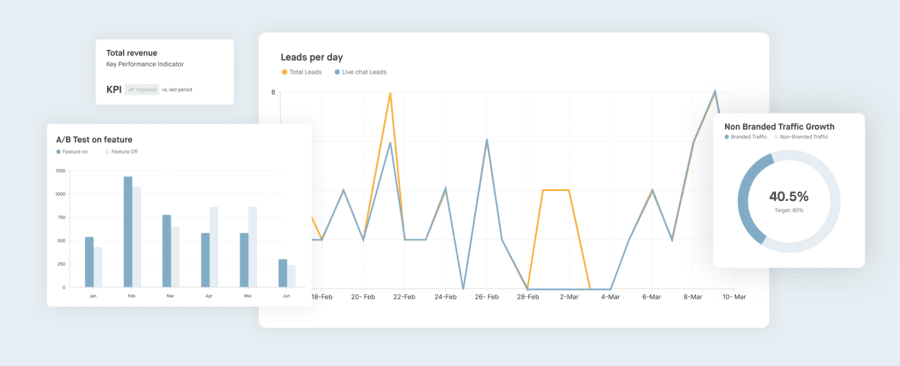This screenshot has height=366, width=900.
Task: Click the 'Mai' month label
Action: [x=248, y=296]
